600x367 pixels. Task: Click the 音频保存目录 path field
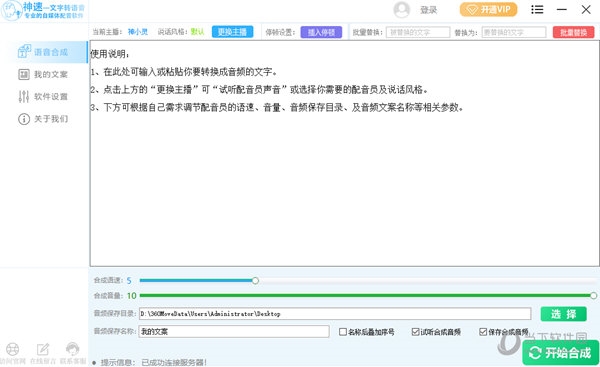[335, 313]
